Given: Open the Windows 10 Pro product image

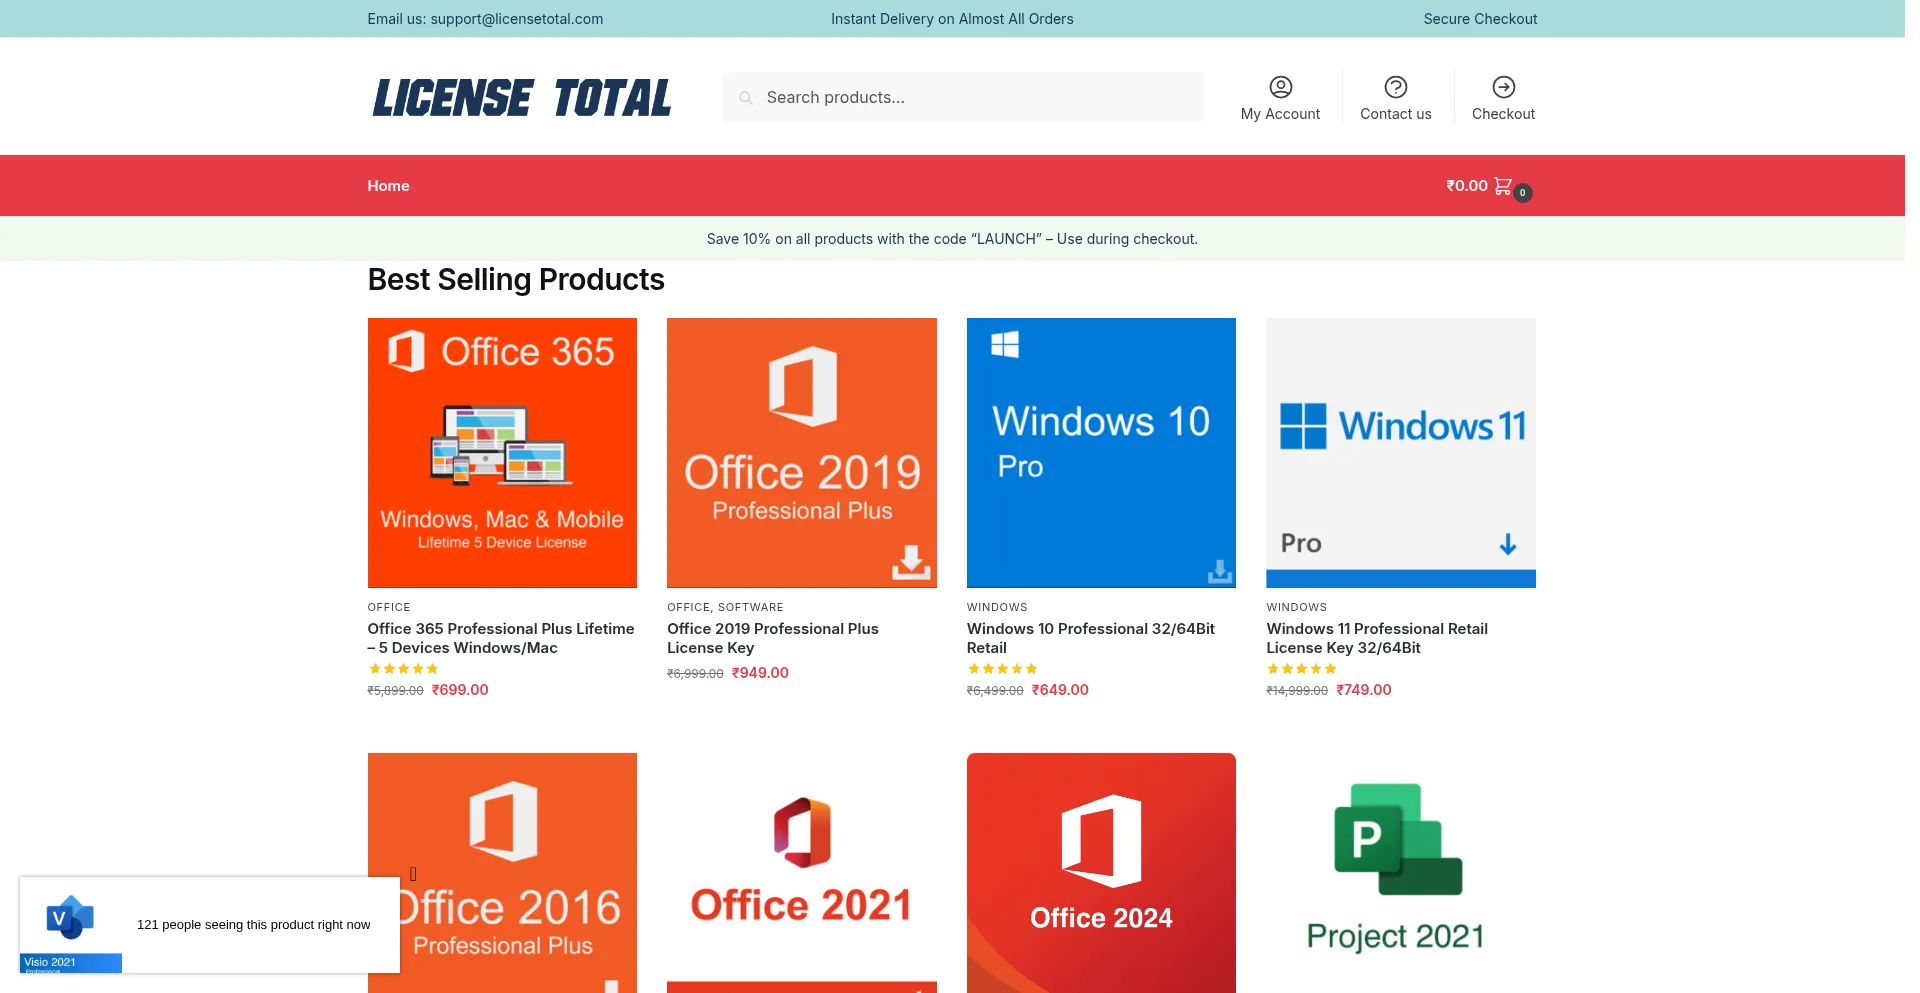Looking at the screenshot, I should 1101,453.
